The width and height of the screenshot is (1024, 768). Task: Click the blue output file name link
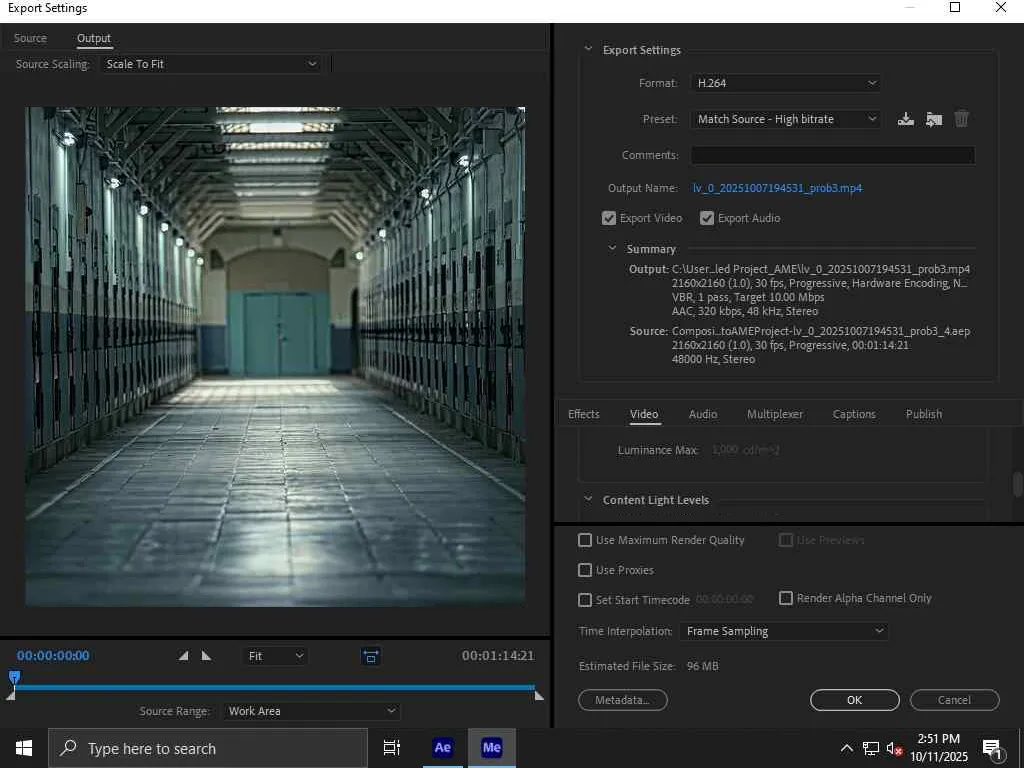(x=777, y=188)
